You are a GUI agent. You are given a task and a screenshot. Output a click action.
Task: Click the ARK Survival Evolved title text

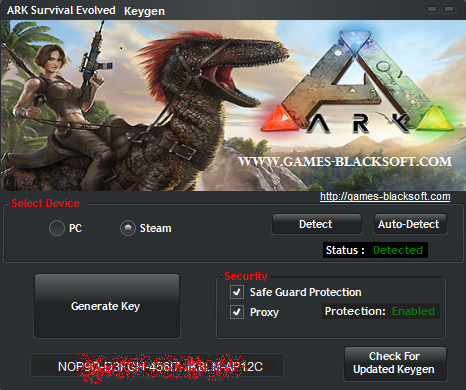point(61,10)
